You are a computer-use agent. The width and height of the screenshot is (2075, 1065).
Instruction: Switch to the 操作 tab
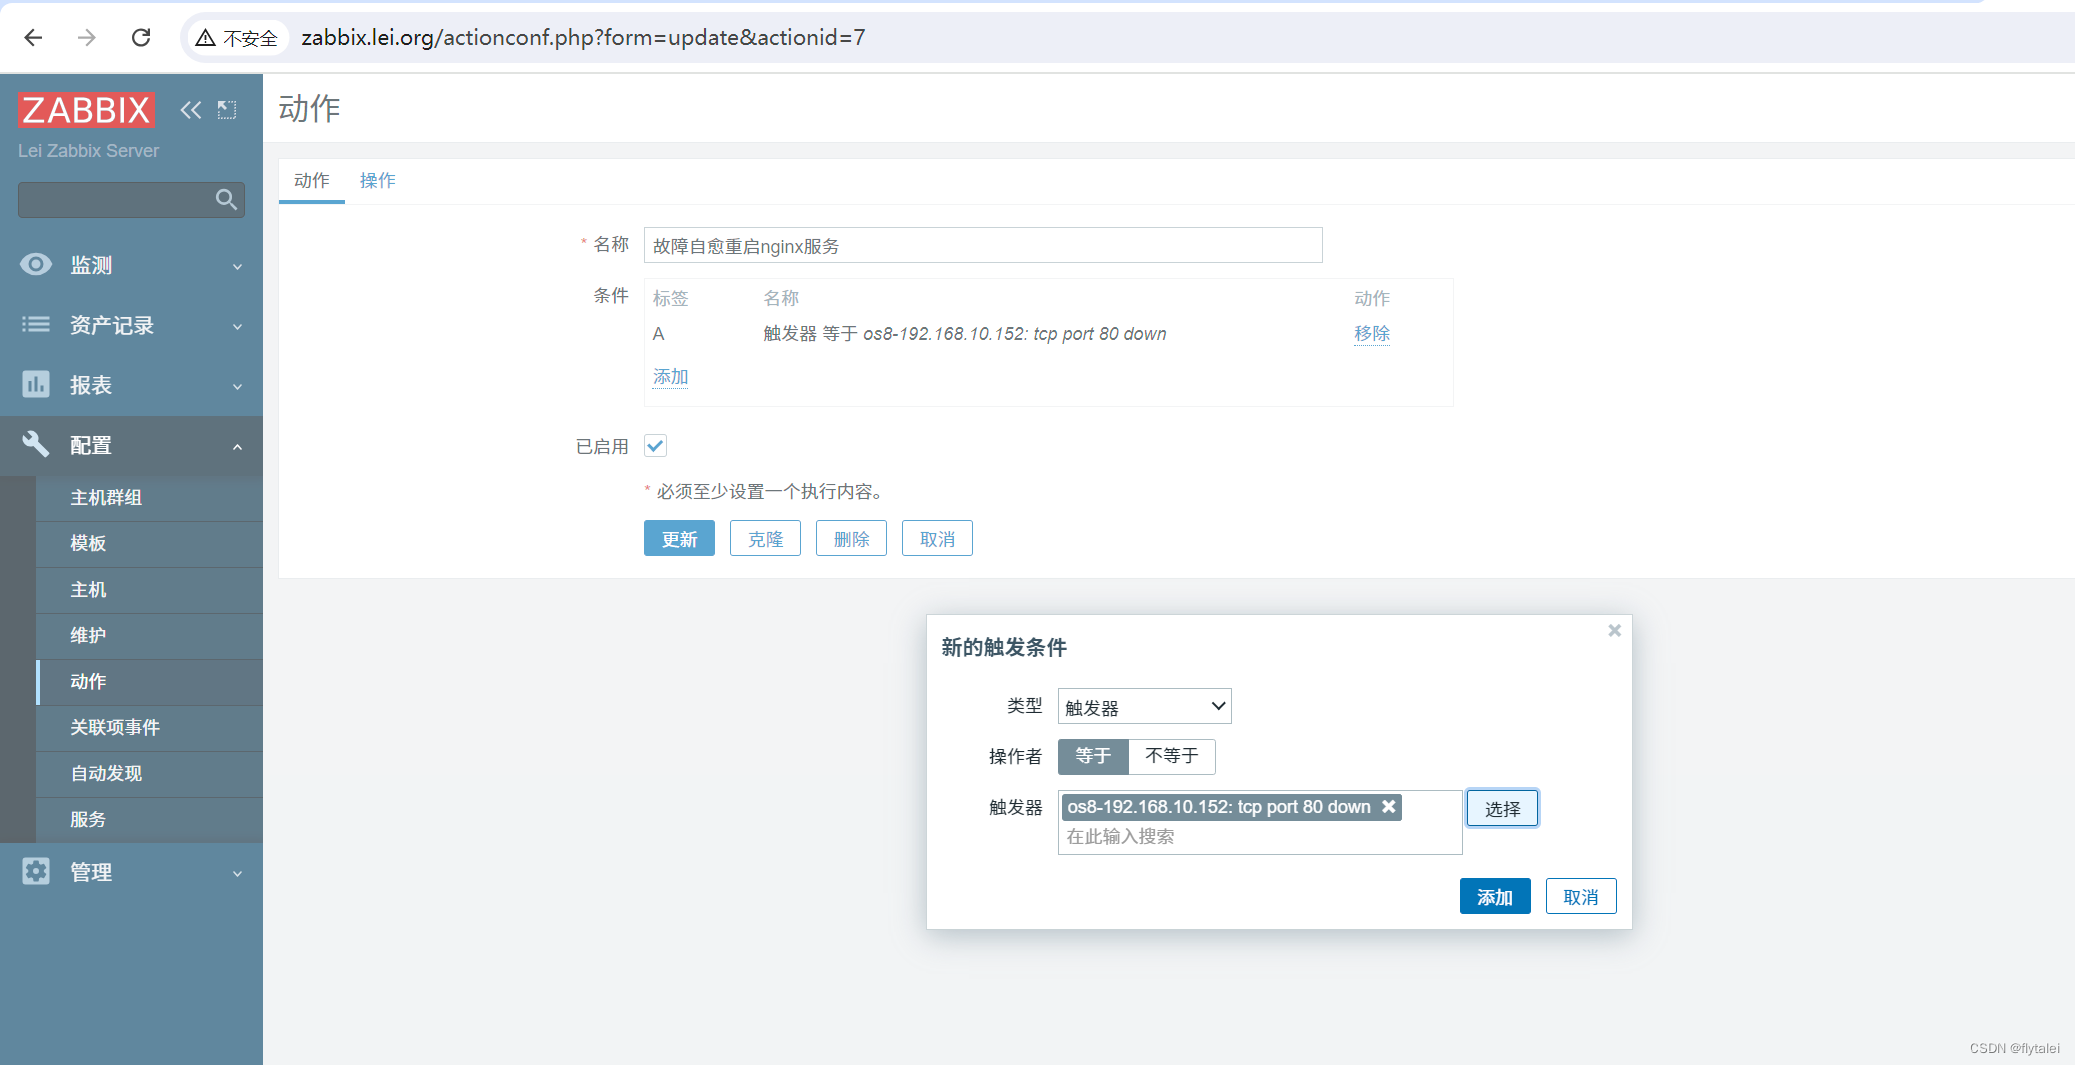pos(377,181)
